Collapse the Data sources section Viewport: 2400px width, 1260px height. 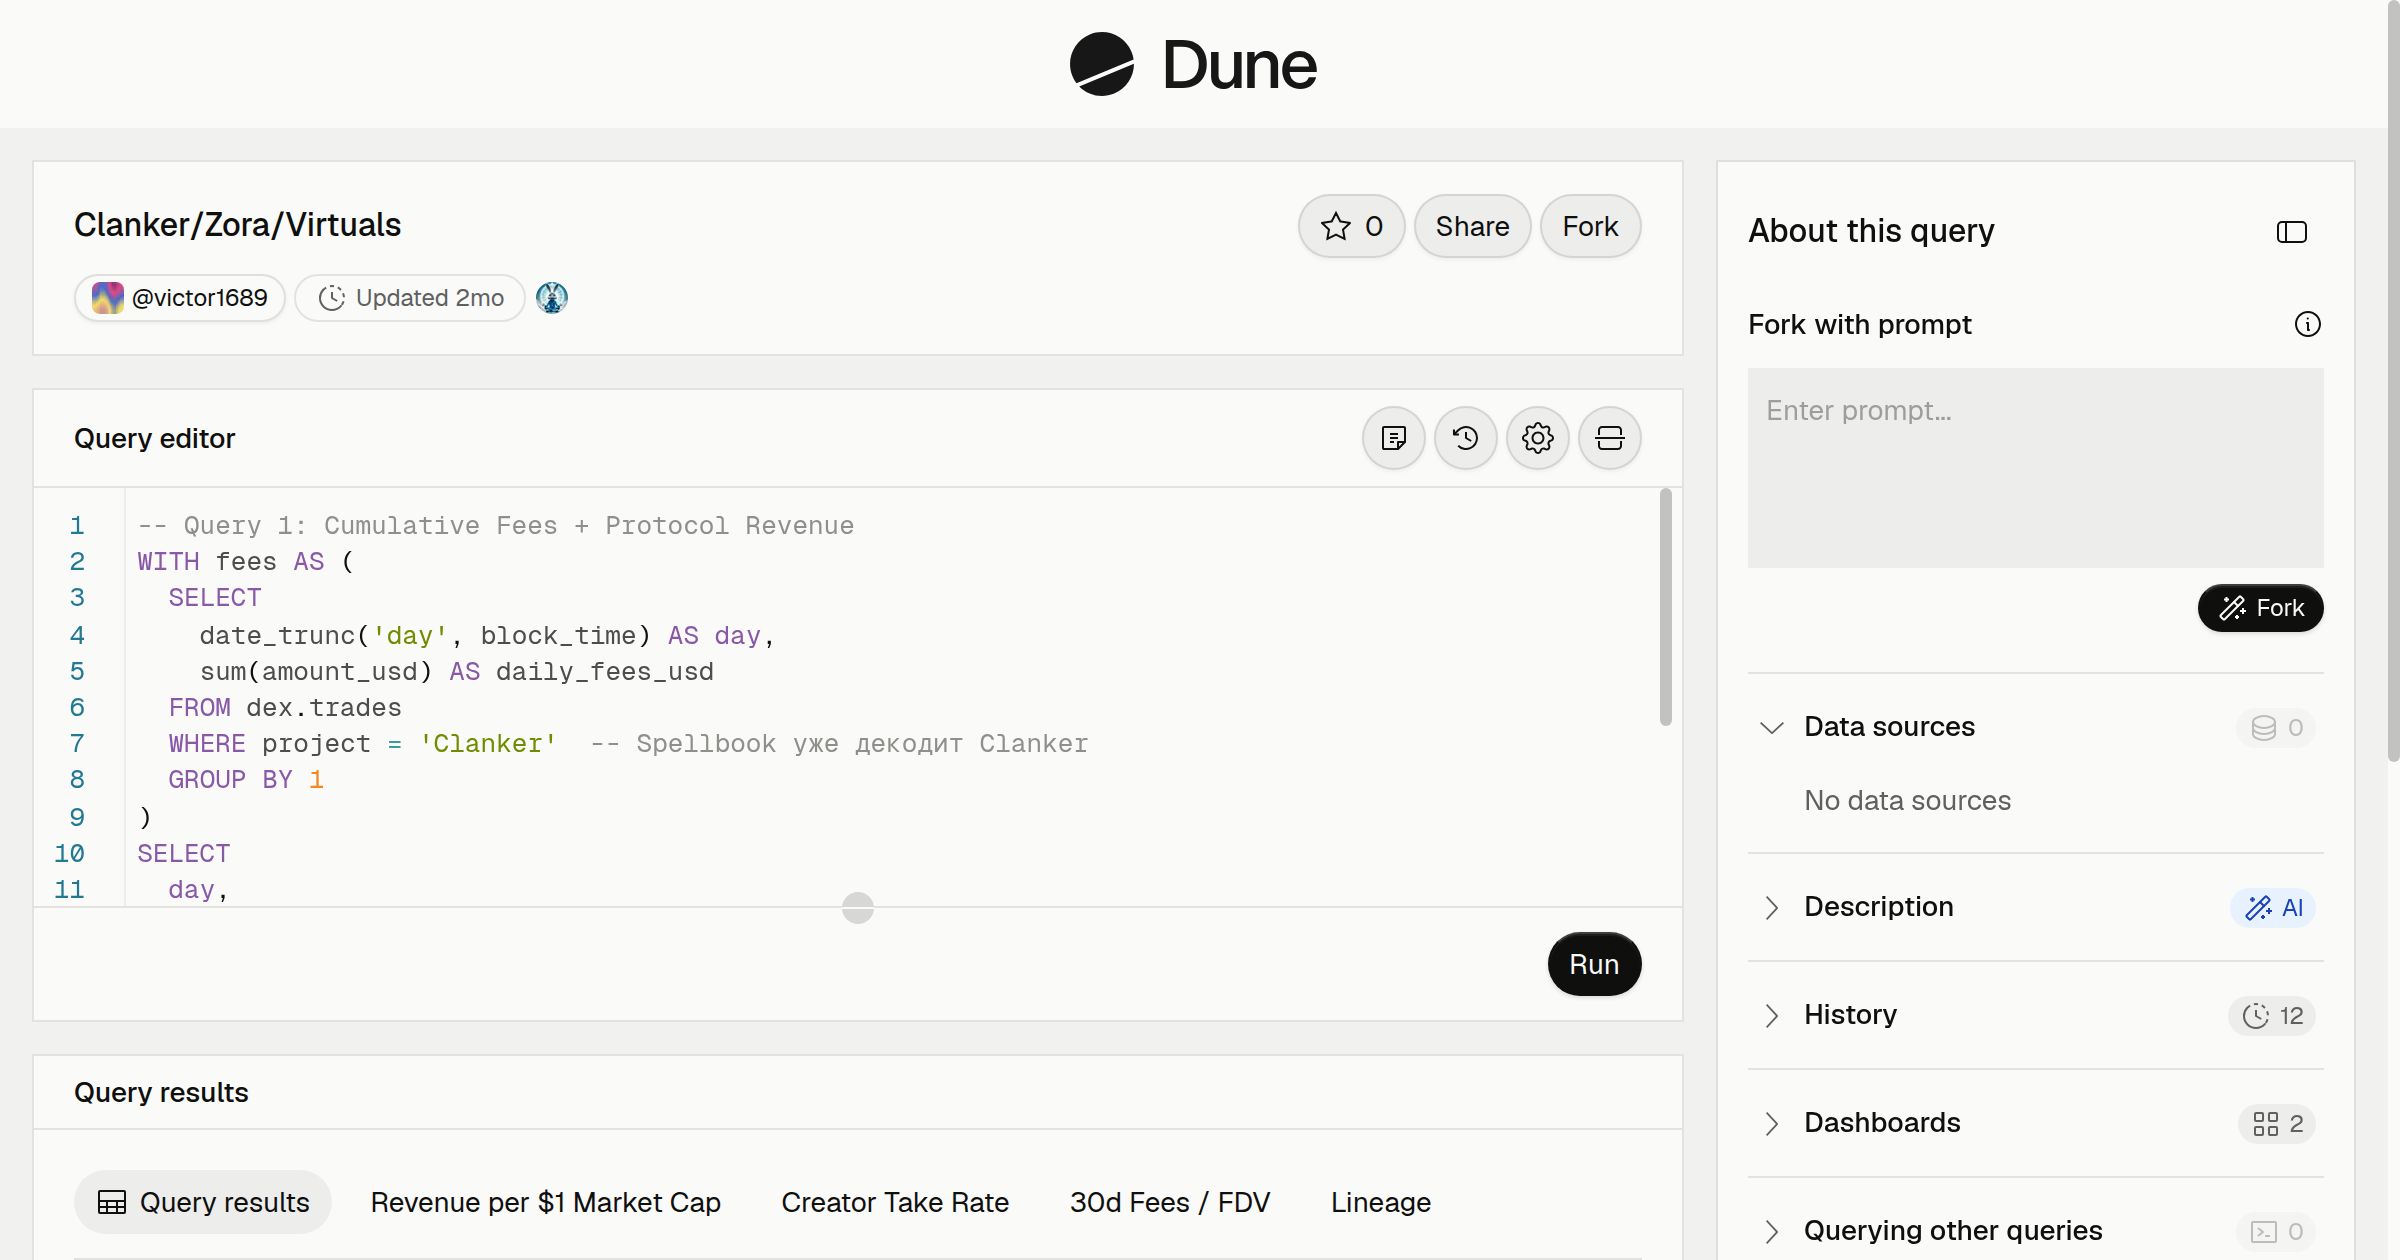[x=1771, y=727]
